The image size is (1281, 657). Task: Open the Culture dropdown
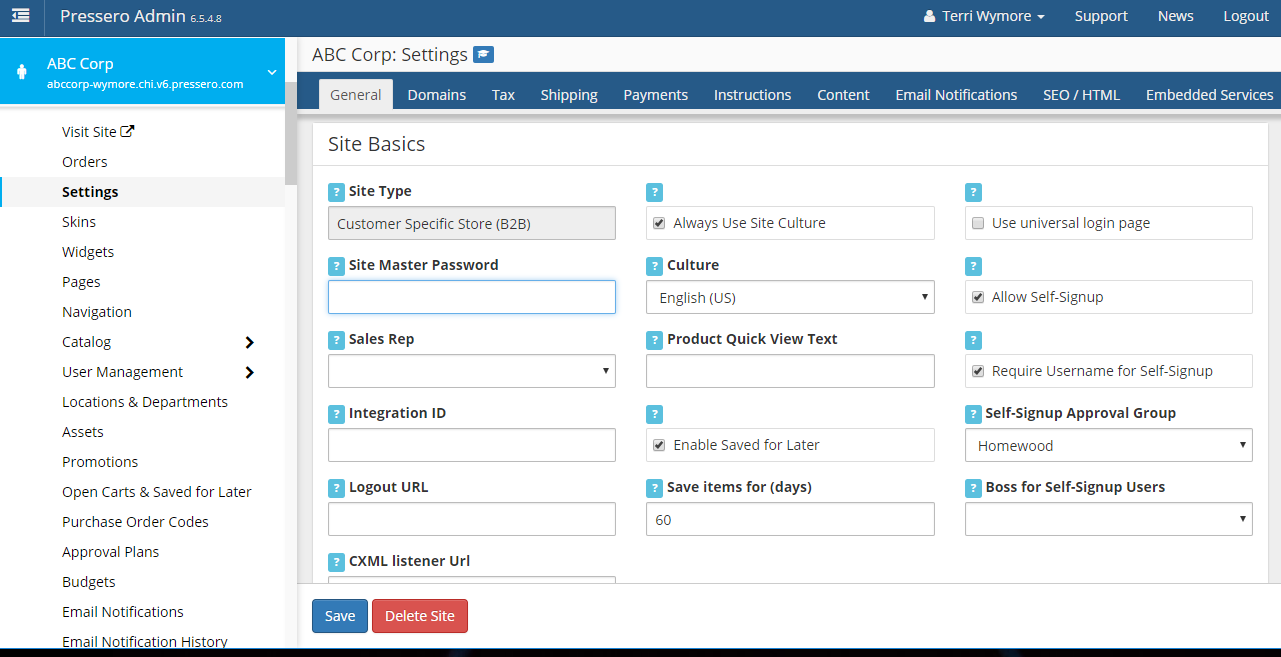(790, 298)
